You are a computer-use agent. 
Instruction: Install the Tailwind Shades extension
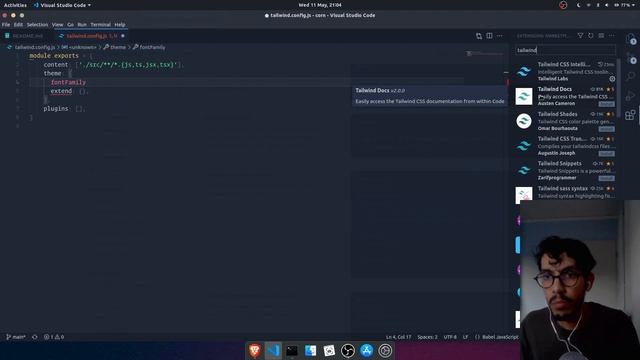pos(606,129)
